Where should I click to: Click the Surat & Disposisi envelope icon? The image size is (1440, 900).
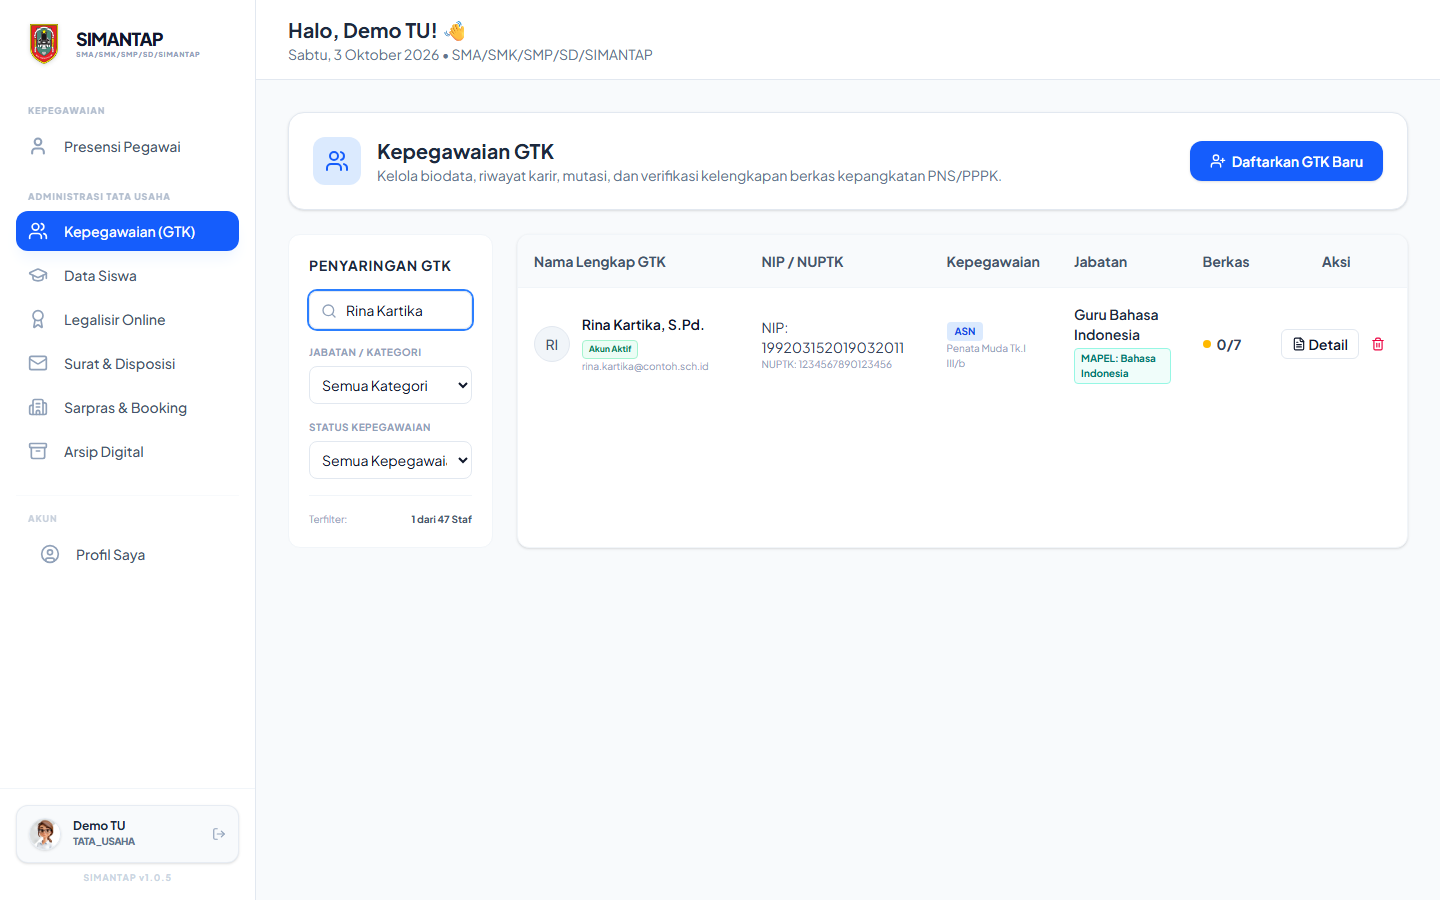coord(38,363)
